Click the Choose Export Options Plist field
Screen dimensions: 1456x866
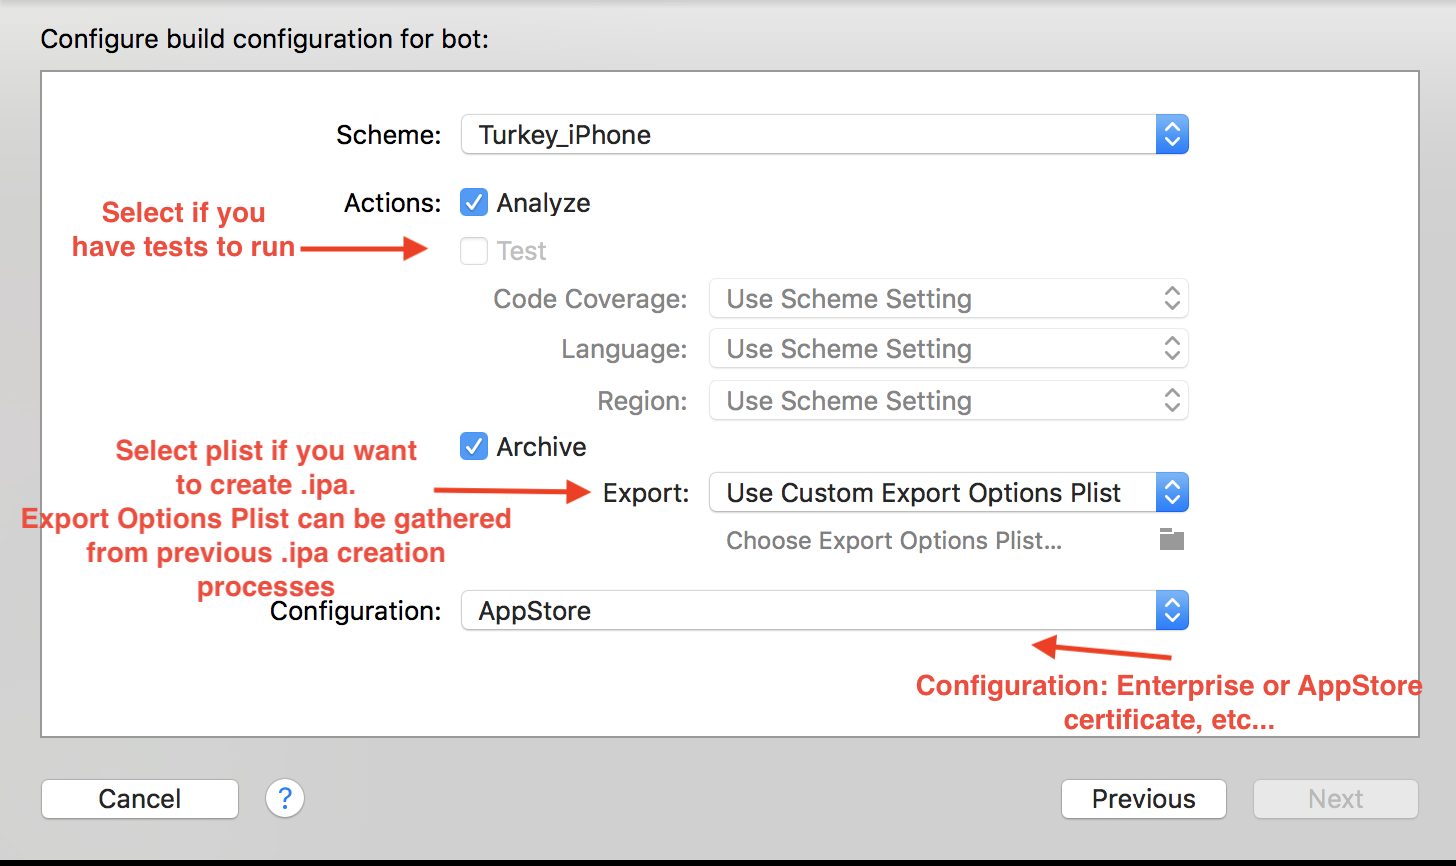click(x=894, y=541)
